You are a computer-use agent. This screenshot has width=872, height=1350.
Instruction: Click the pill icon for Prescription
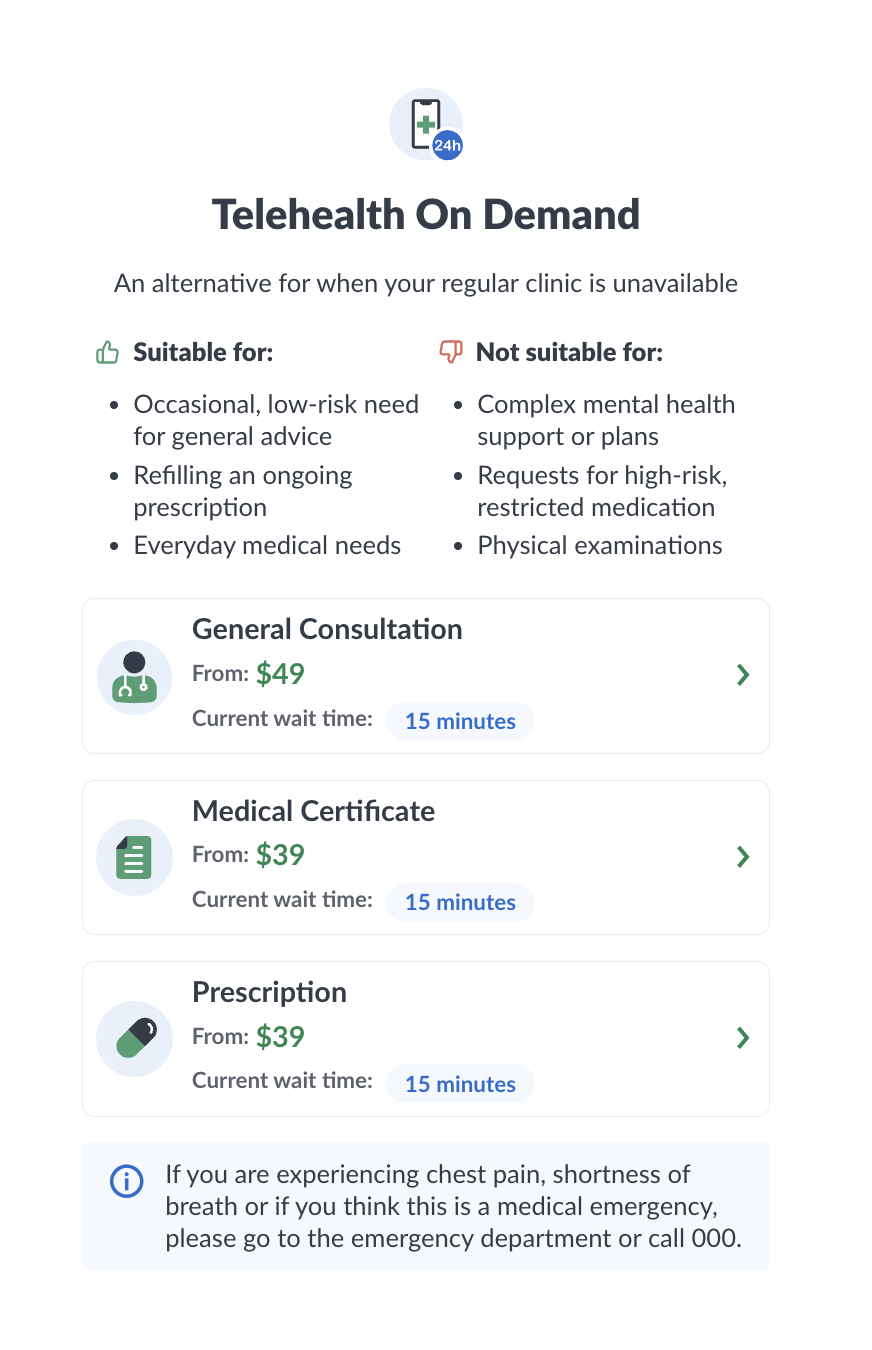(x=134, y=1038)
